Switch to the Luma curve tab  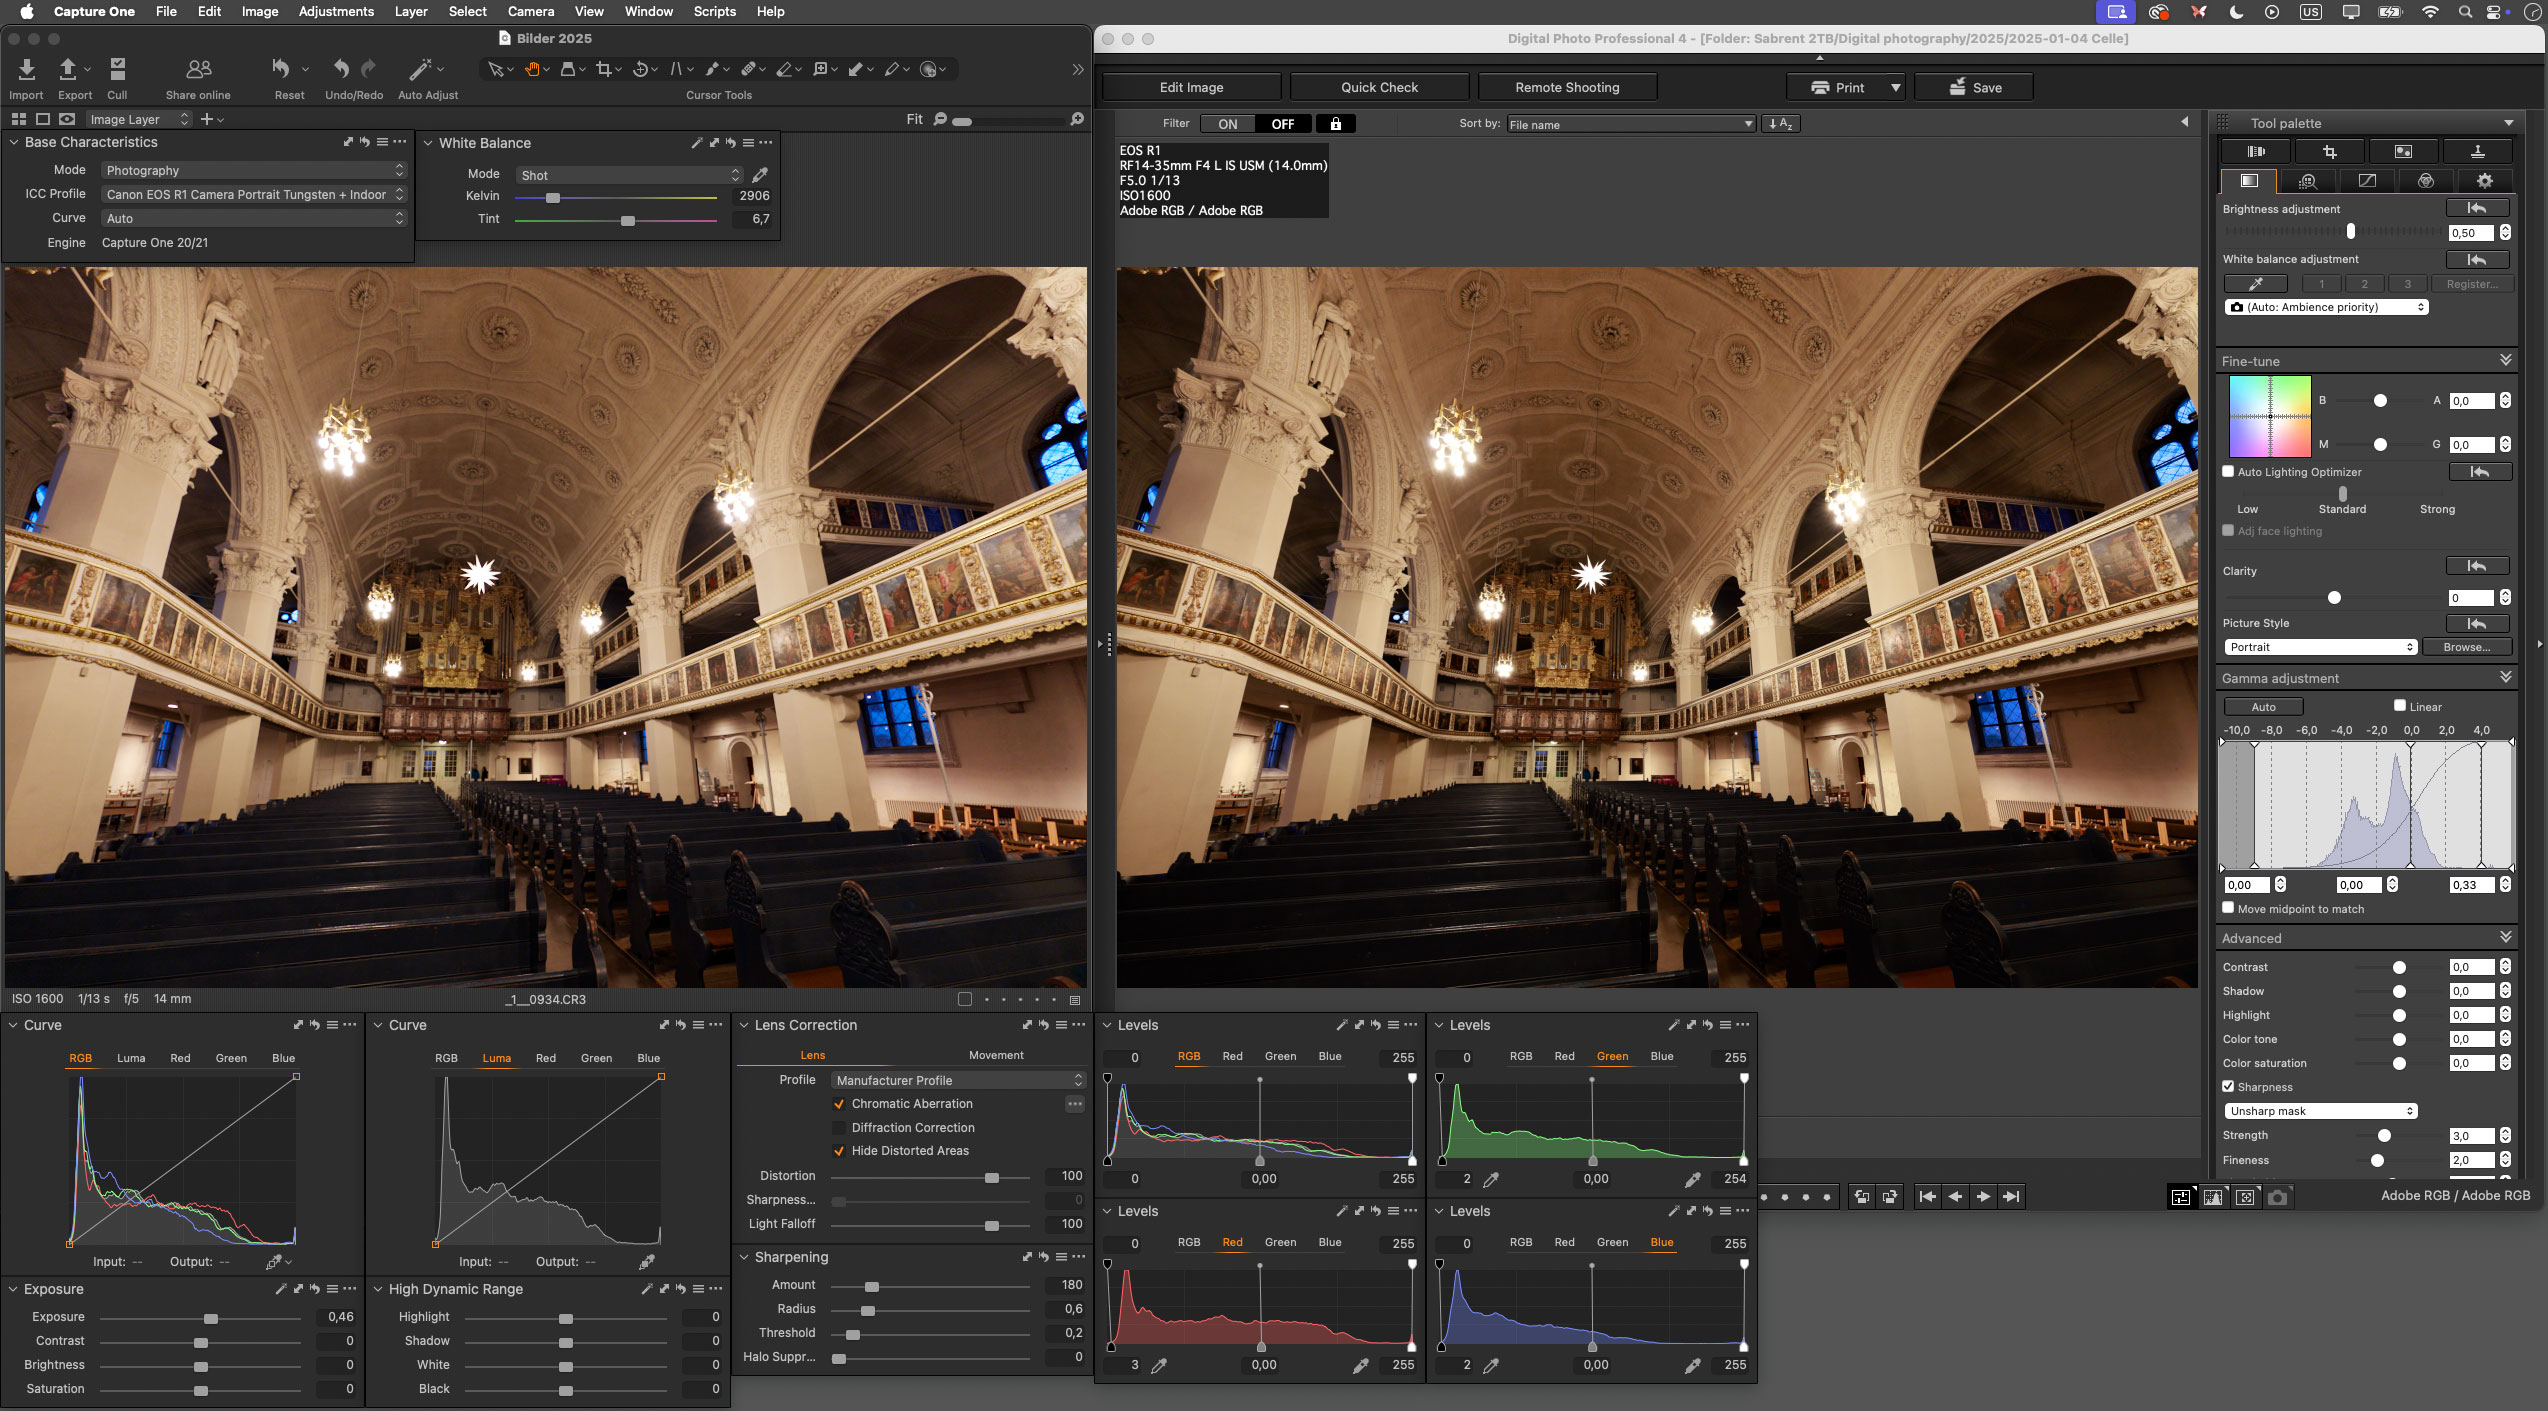[131, 1058]
